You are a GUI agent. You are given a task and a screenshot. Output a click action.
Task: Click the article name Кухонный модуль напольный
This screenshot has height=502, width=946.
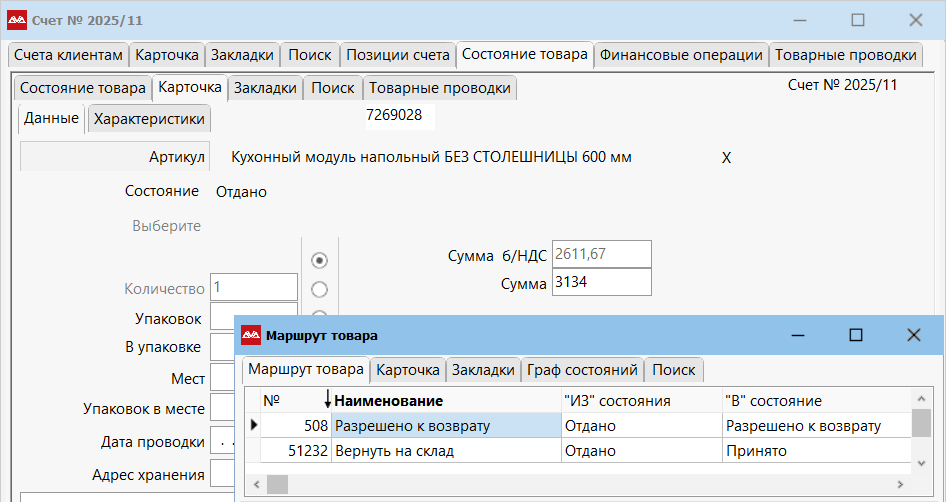431,157
